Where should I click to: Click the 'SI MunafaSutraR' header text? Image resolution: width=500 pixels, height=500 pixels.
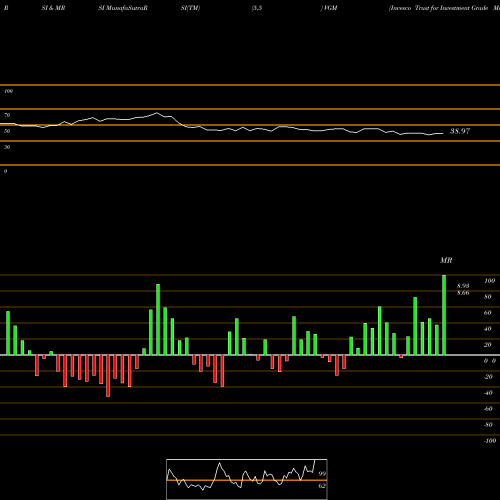(x=123, y=8)
